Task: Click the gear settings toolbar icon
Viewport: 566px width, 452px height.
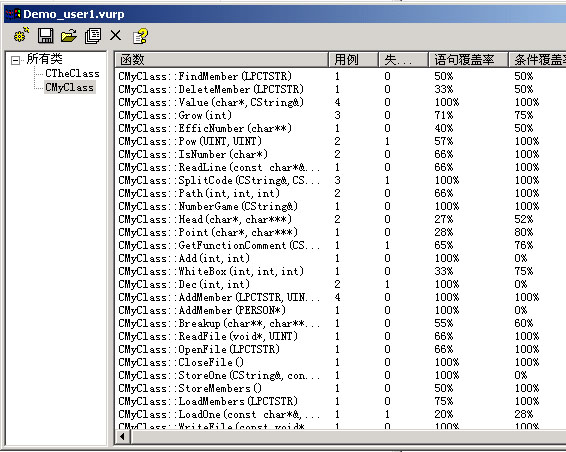Action: 21,35
